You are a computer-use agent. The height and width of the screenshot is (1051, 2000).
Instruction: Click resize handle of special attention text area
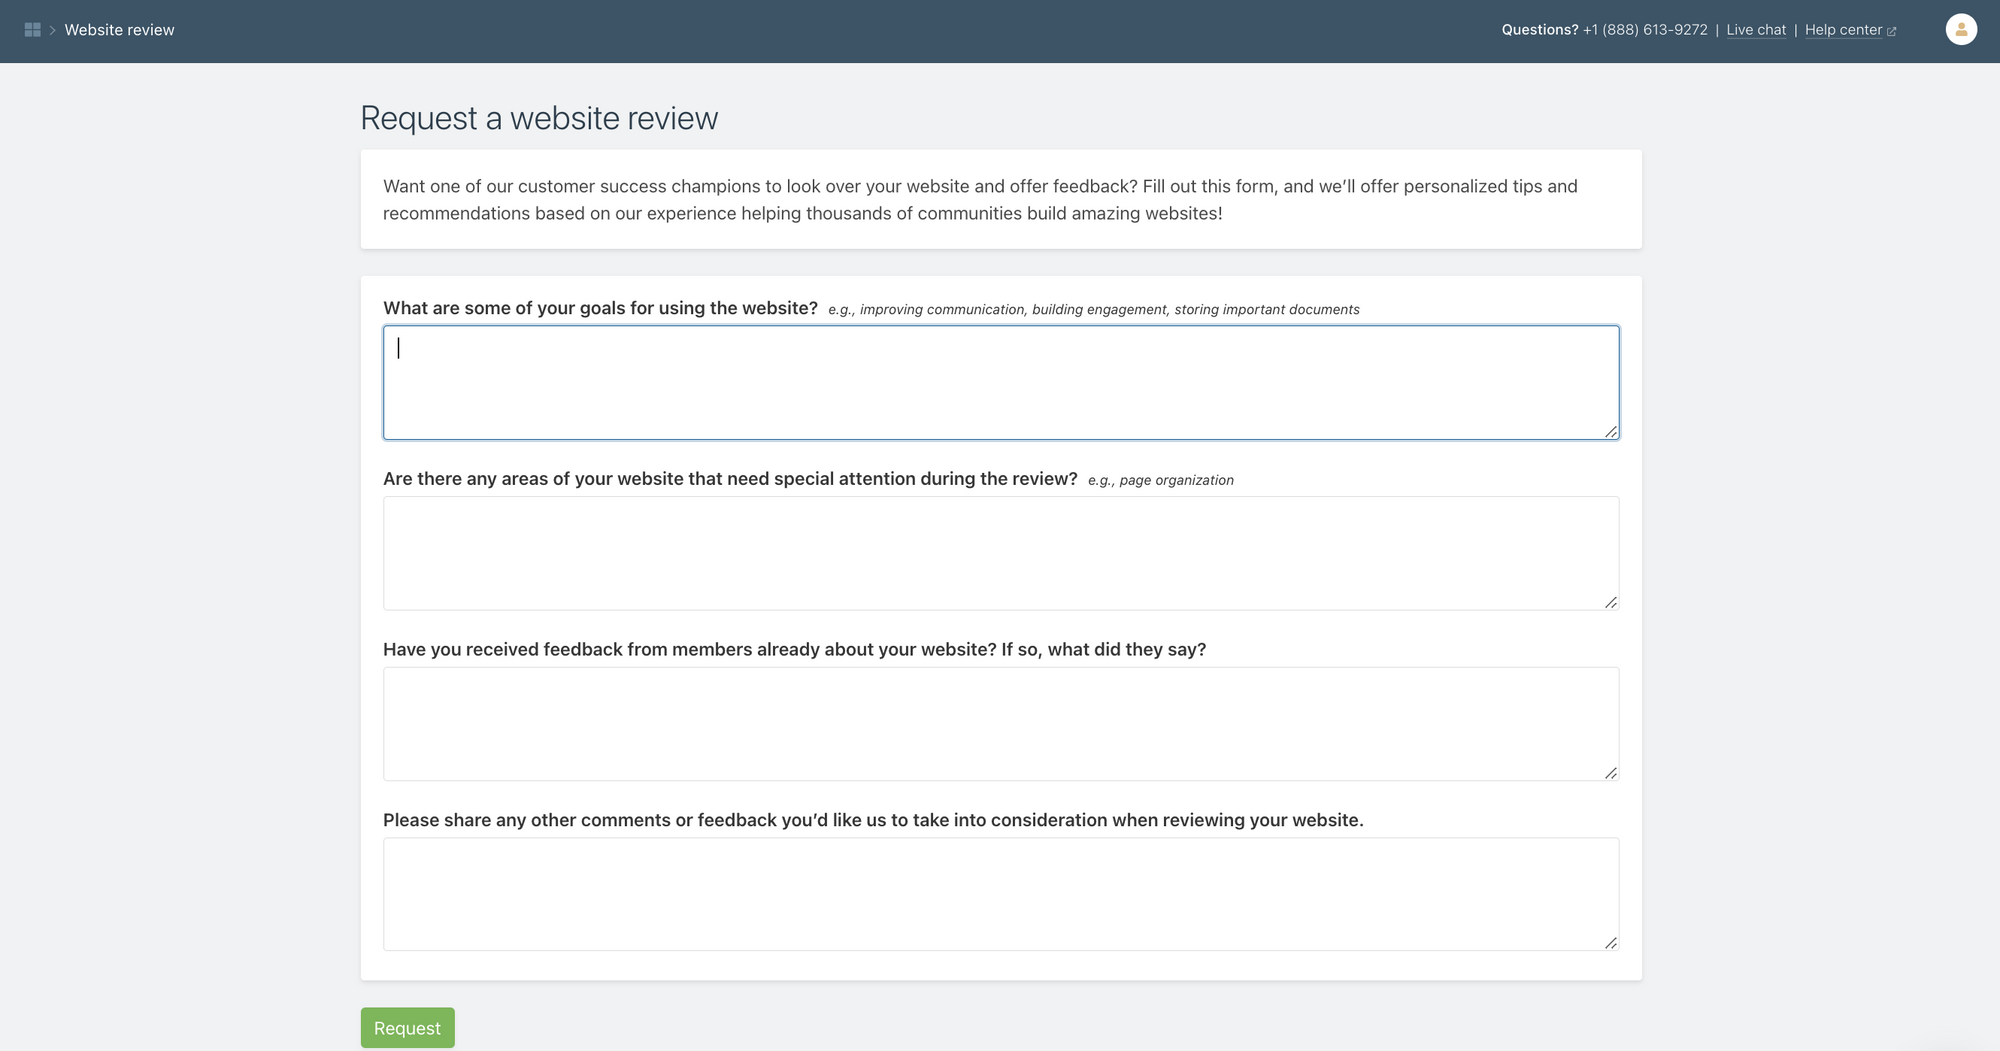point(1611,602)
